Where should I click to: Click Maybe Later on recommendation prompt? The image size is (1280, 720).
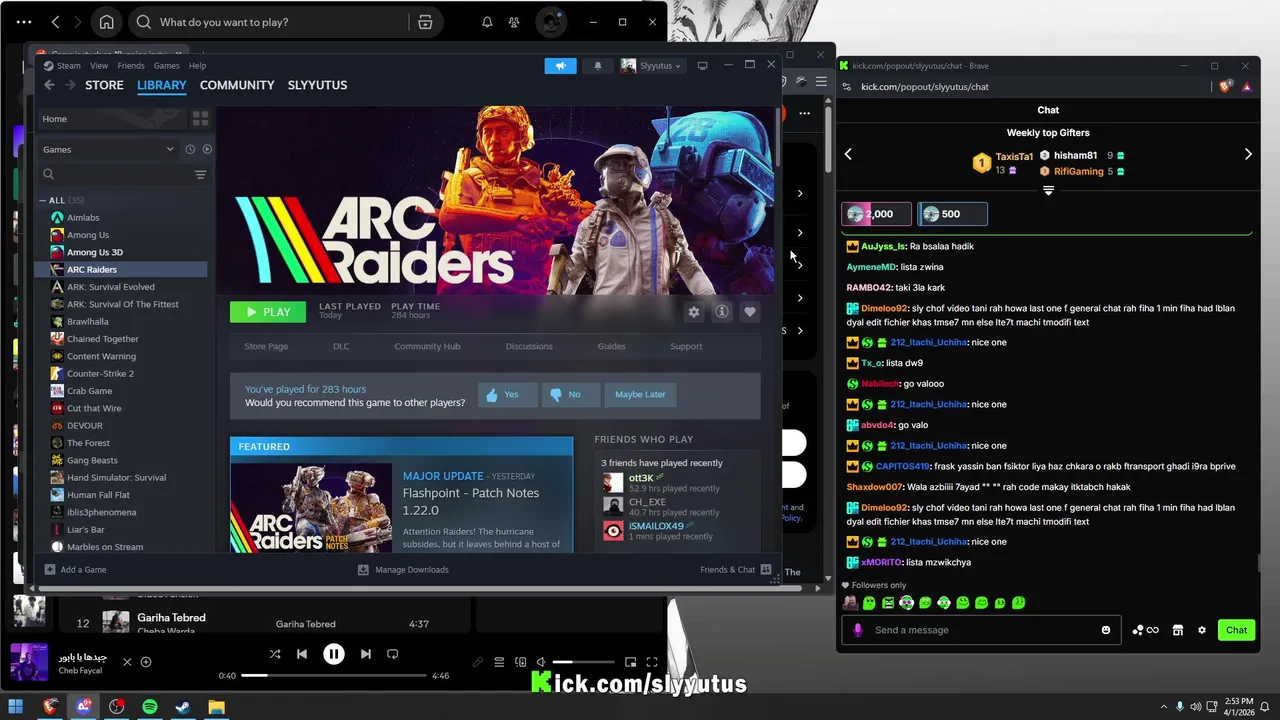click(x=640, y=394)
